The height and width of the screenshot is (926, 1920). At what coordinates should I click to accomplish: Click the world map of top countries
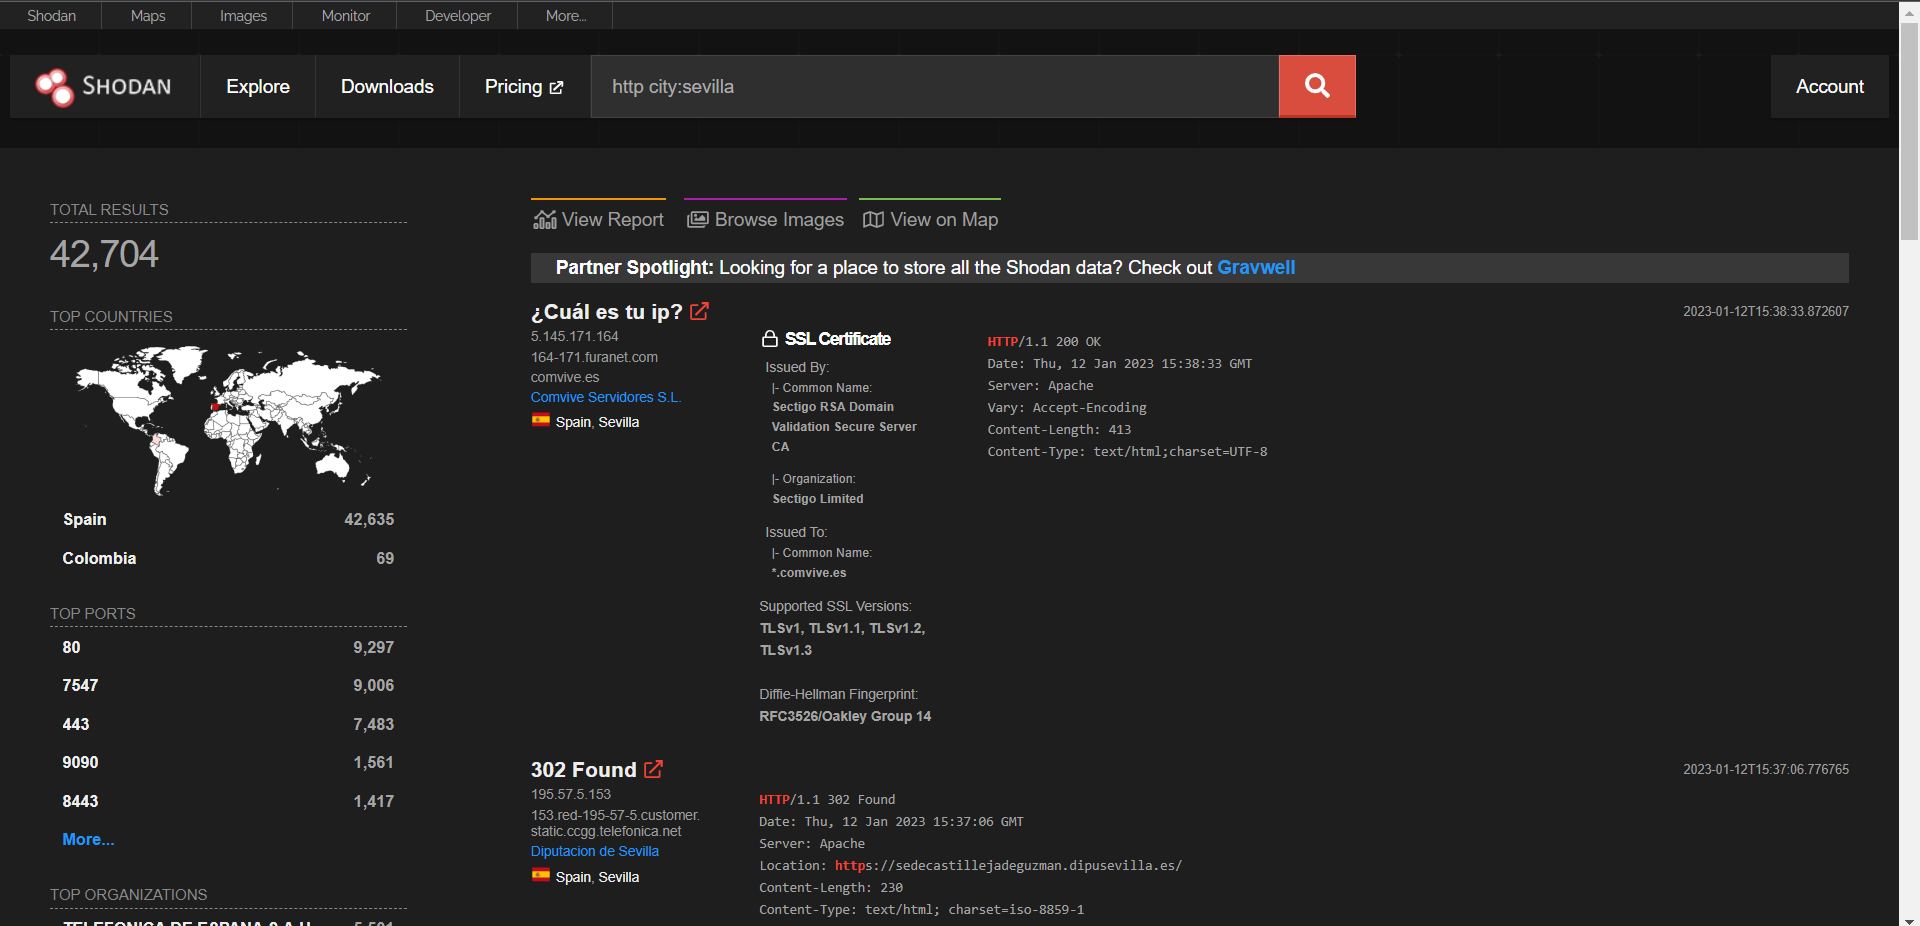coord(228,420)
